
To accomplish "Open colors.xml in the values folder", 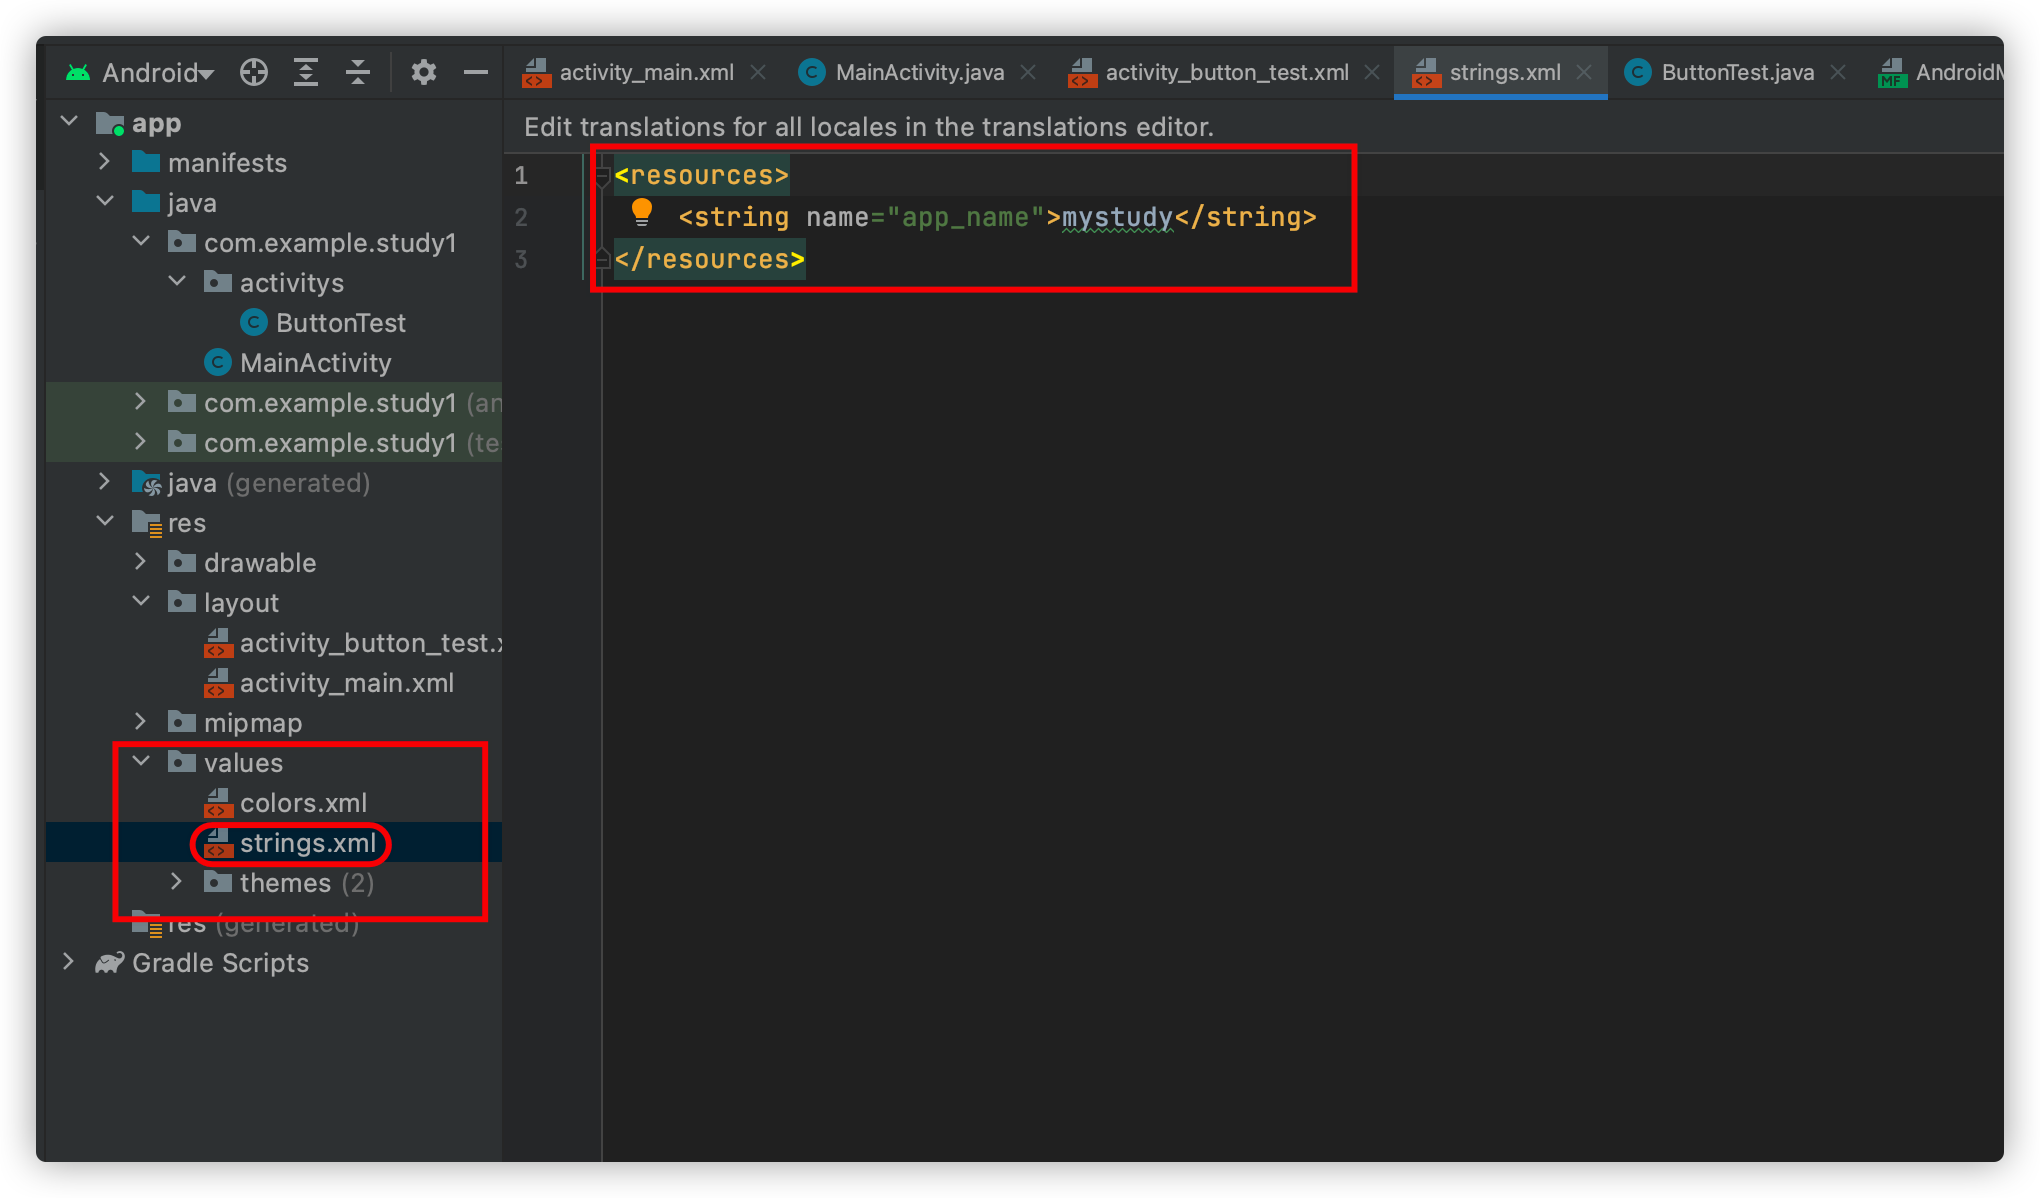I will point(303,803).
